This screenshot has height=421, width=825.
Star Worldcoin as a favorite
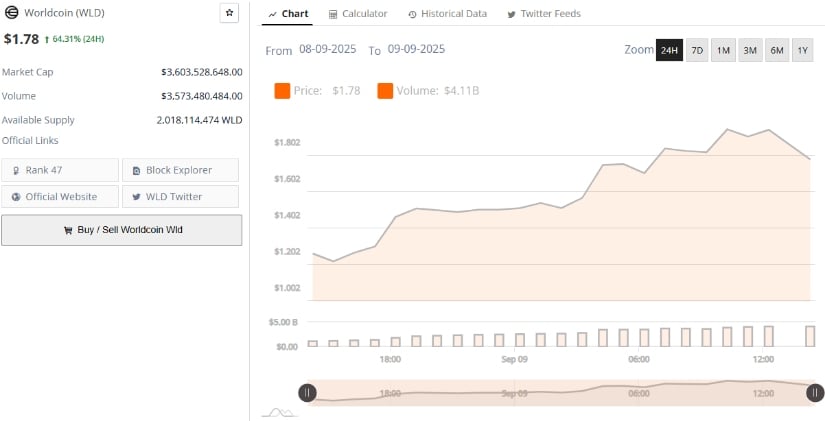tap(229, 13)
